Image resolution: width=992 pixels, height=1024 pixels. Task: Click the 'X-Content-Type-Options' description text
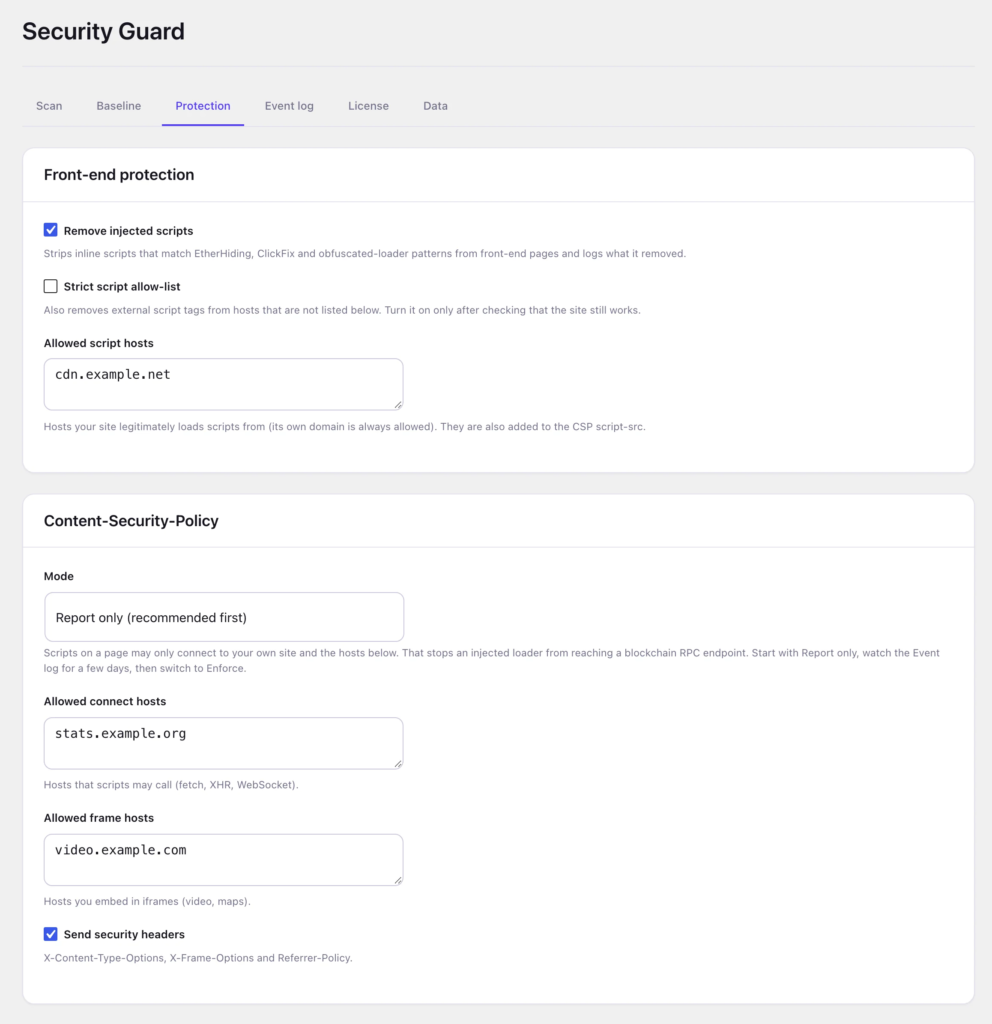[x=198, y=958]
